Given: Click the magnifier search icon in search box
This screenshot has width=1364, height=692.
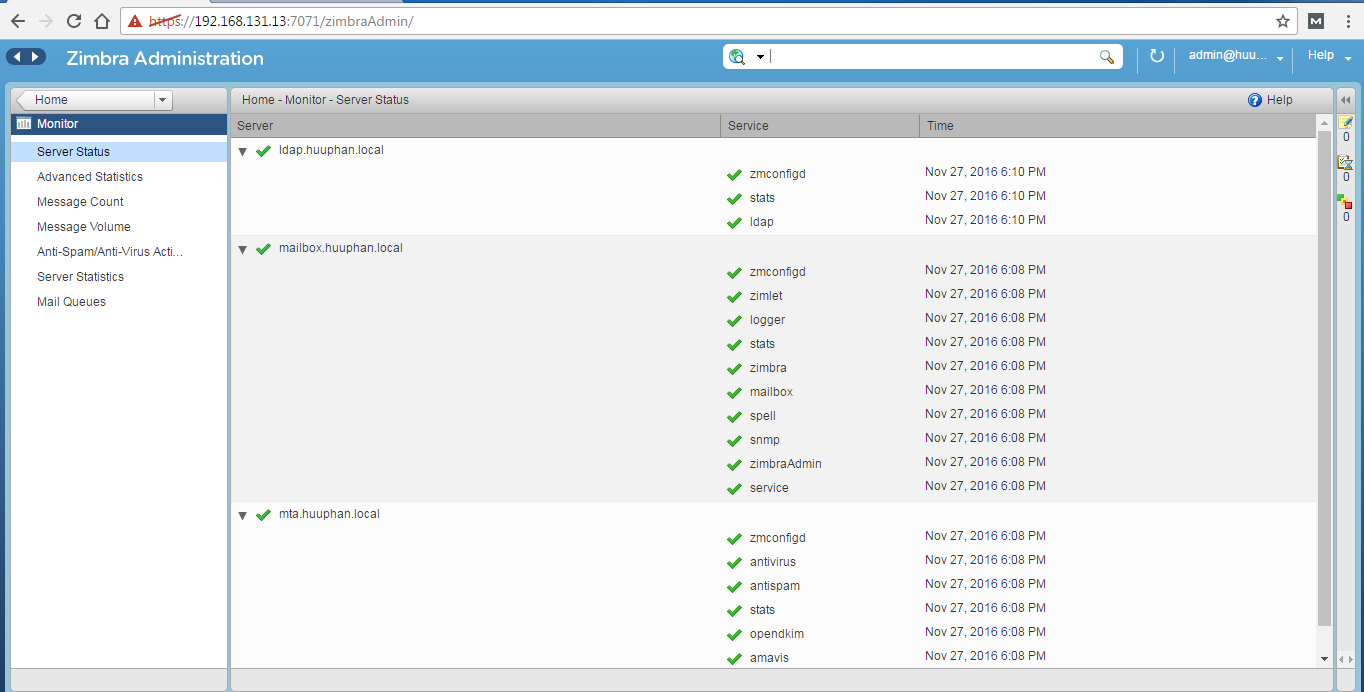Looking at the screenshot, I should point(1106,57).
